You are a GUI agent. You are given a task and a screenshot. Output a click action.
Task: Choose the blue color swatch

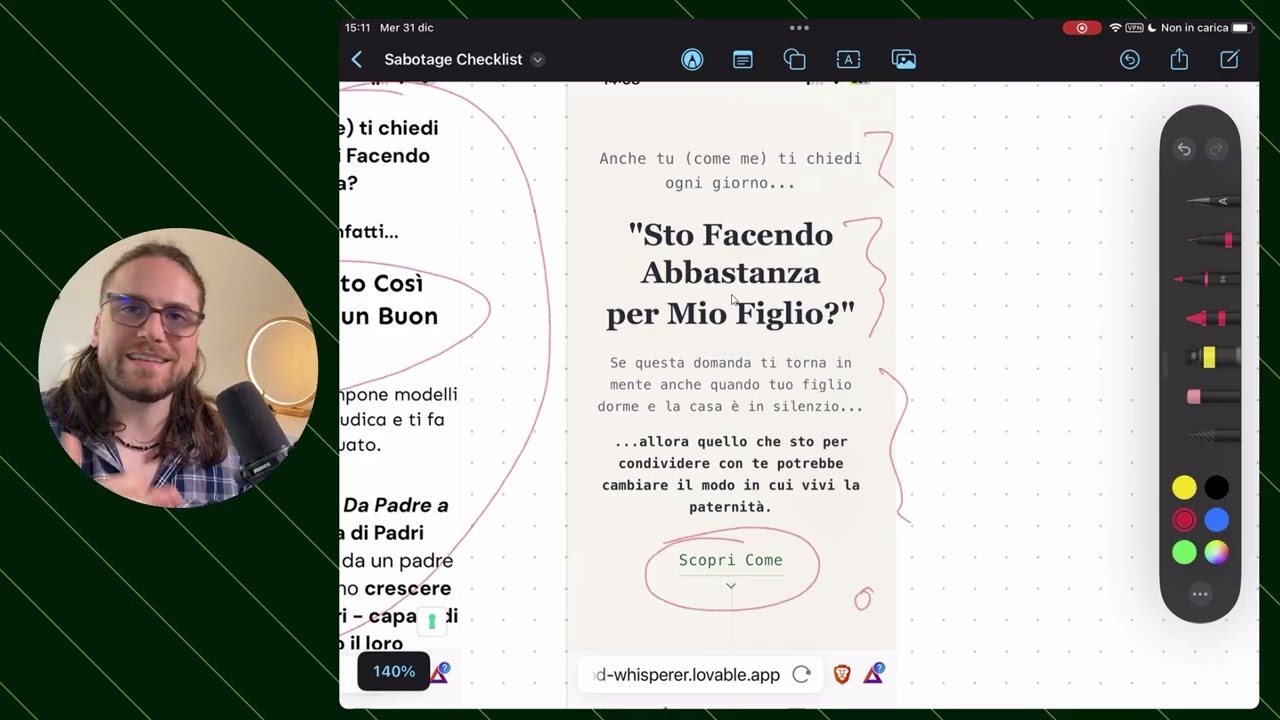[1216, 520]
